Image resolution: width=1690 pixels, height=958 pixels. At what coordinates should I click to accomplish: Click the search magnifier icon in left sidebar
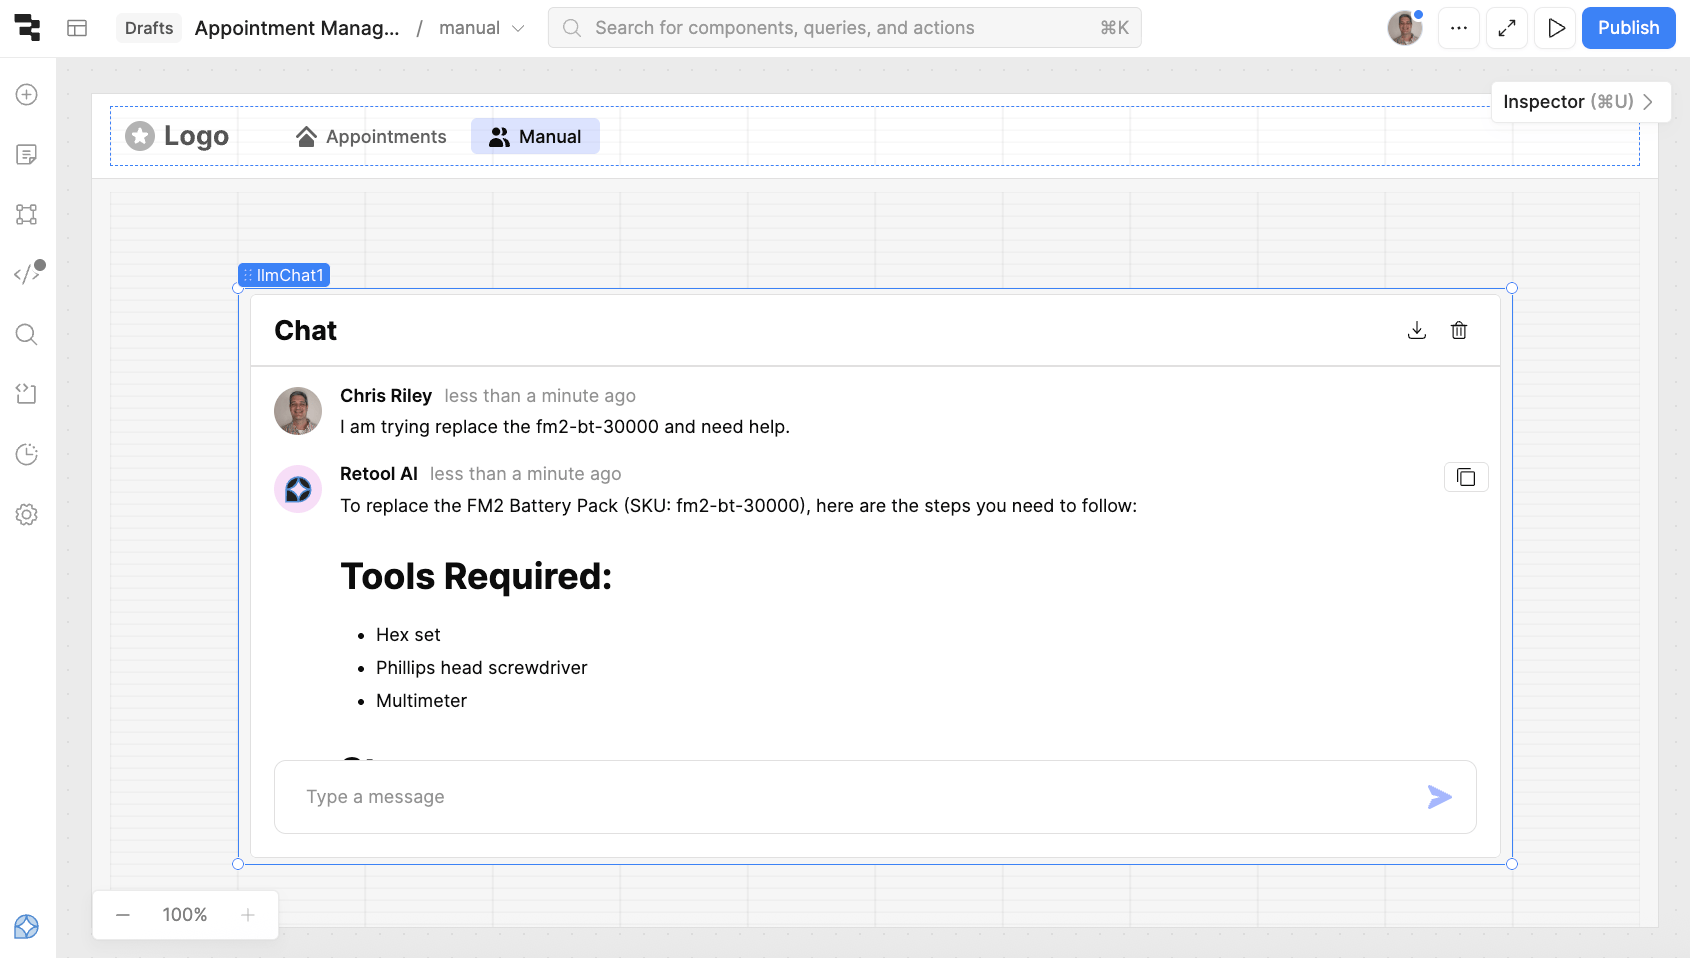tap(27, 334)
